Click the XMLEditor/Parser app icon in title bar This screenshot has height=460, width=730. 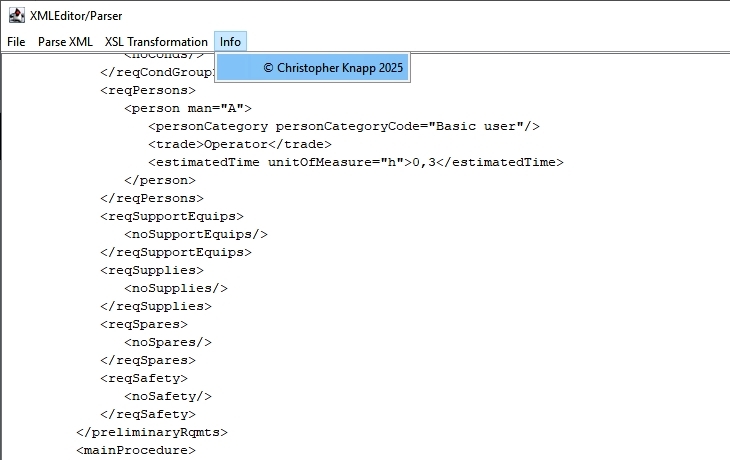click(15, 16)
